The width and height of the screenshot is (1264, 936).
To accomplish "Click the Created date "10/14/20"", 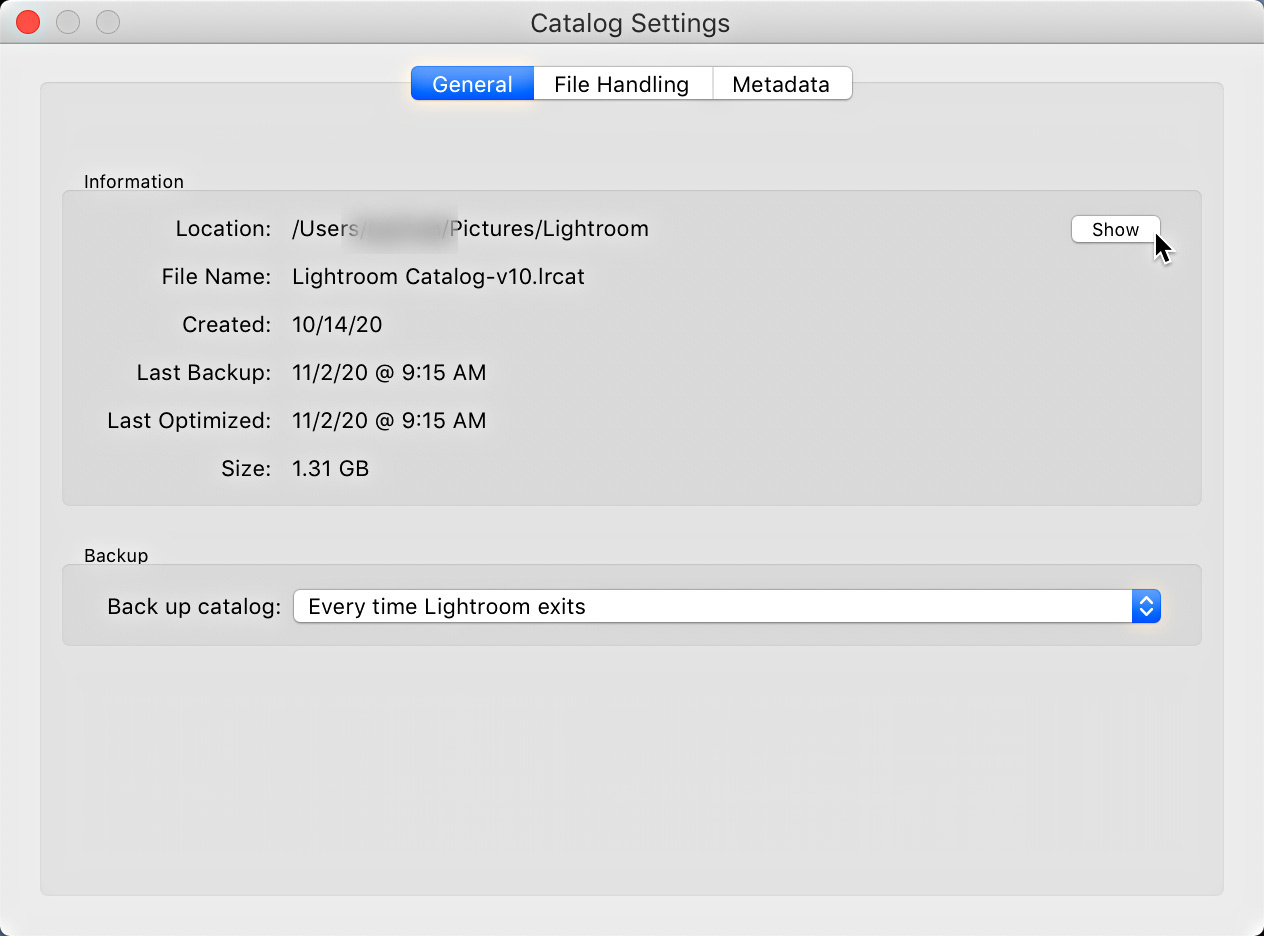I will 337,324.
